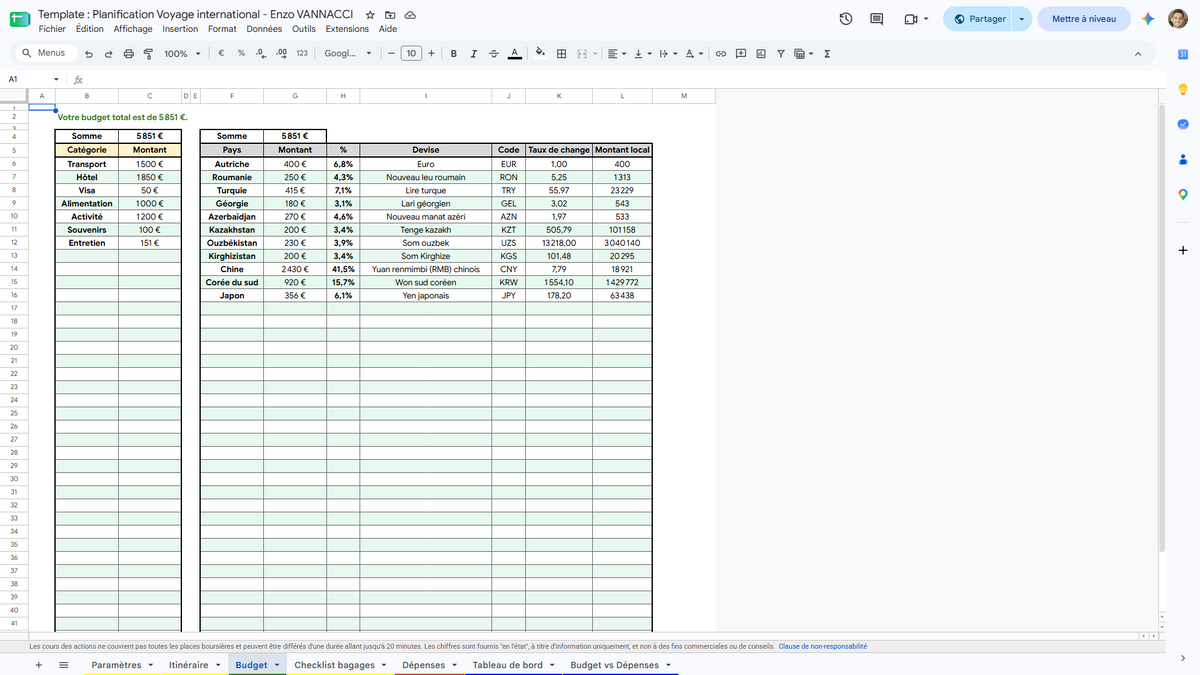Click the font size input field

click(x=410, y=54)
